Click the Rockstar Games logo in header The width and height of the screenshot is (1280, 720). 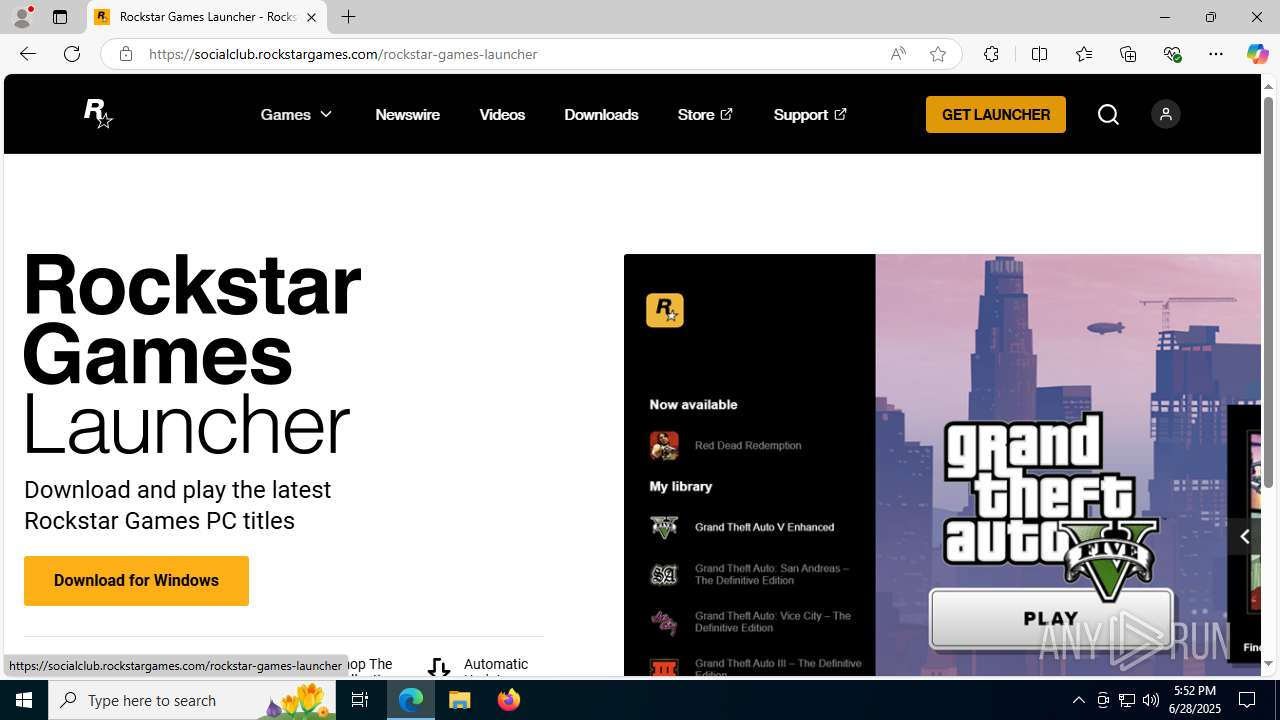coord(98,114)
